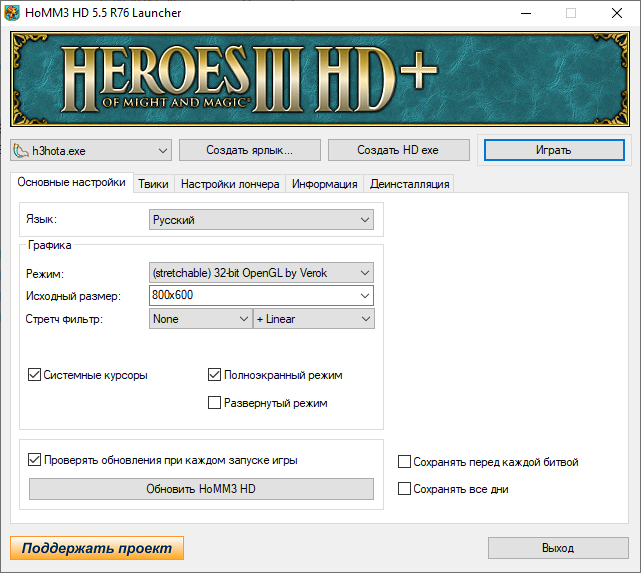Click the Поддержать проект button
The width and height of the screenshot is (641, 573).
click(97, 548)
